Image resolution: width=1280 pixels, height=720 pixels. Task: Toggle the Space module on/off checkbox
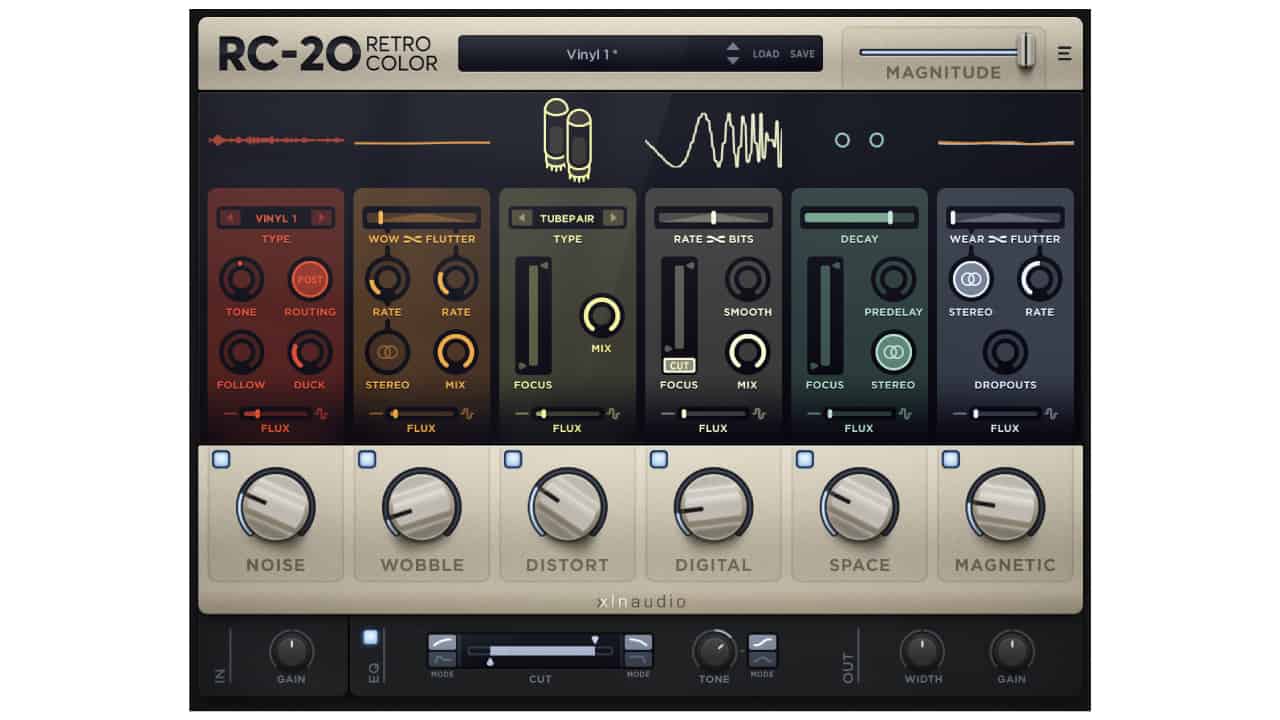coord(805,459)
